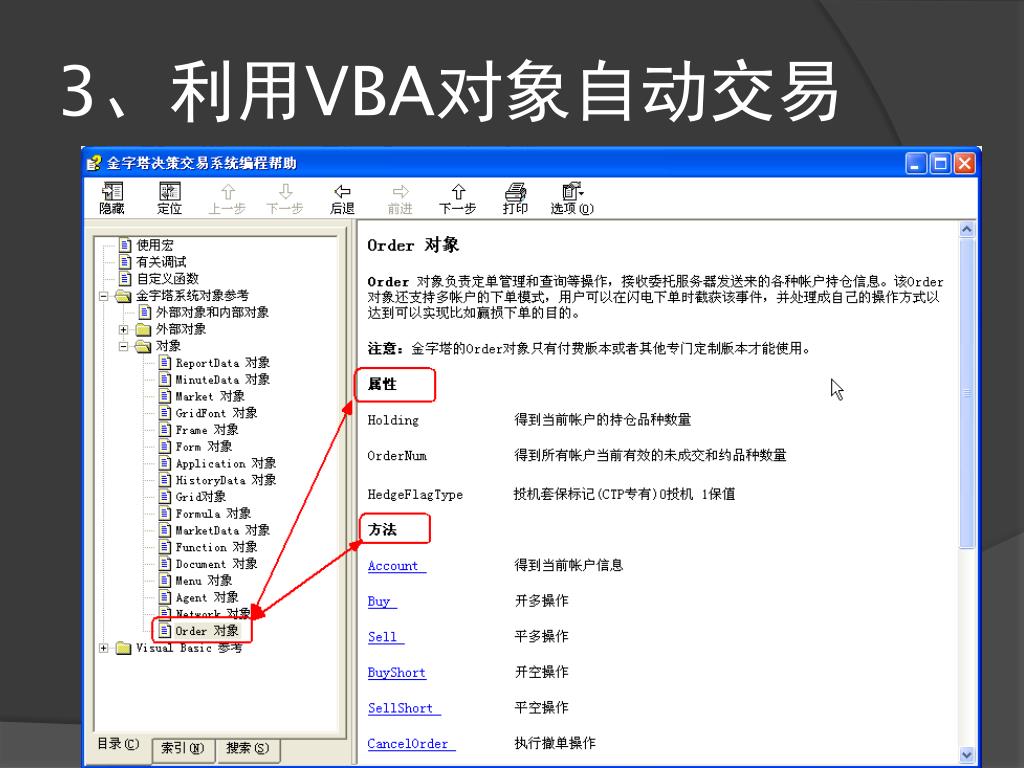Viewport: 1024px width, 768px height.
Task: Switch to the 索引(N) tab
Action: (x=182, y=748)
